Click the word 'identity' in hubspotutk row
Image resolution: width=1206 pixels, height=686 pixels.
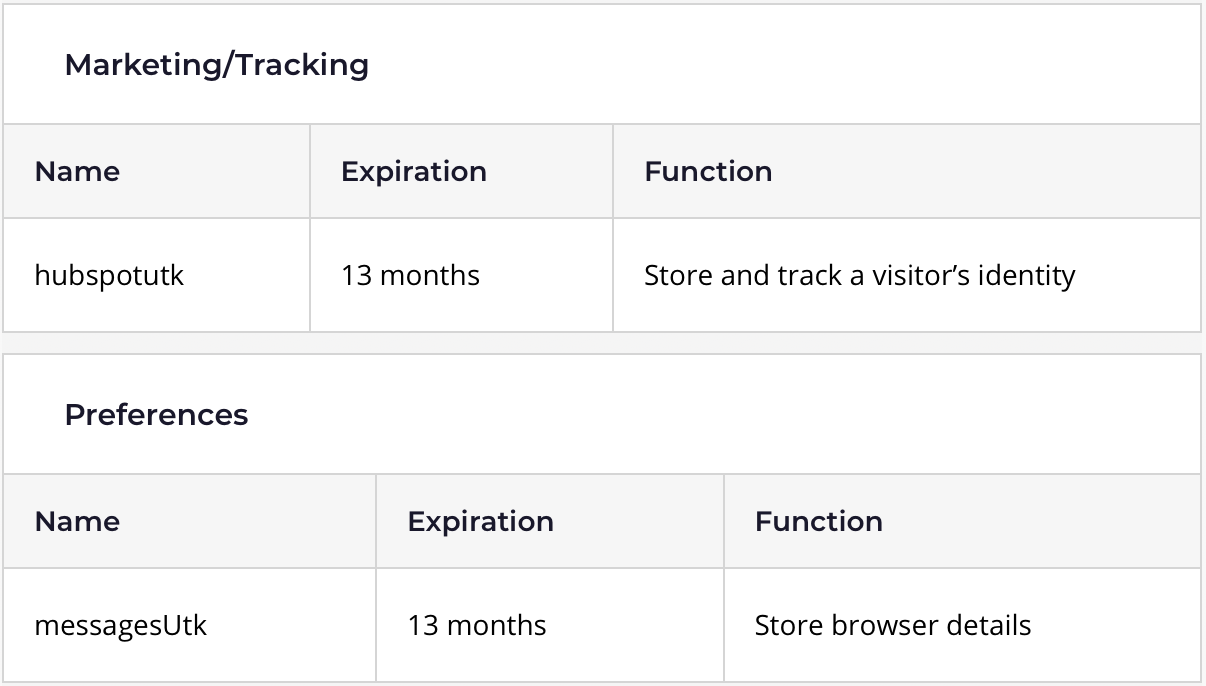[1027, 275]
